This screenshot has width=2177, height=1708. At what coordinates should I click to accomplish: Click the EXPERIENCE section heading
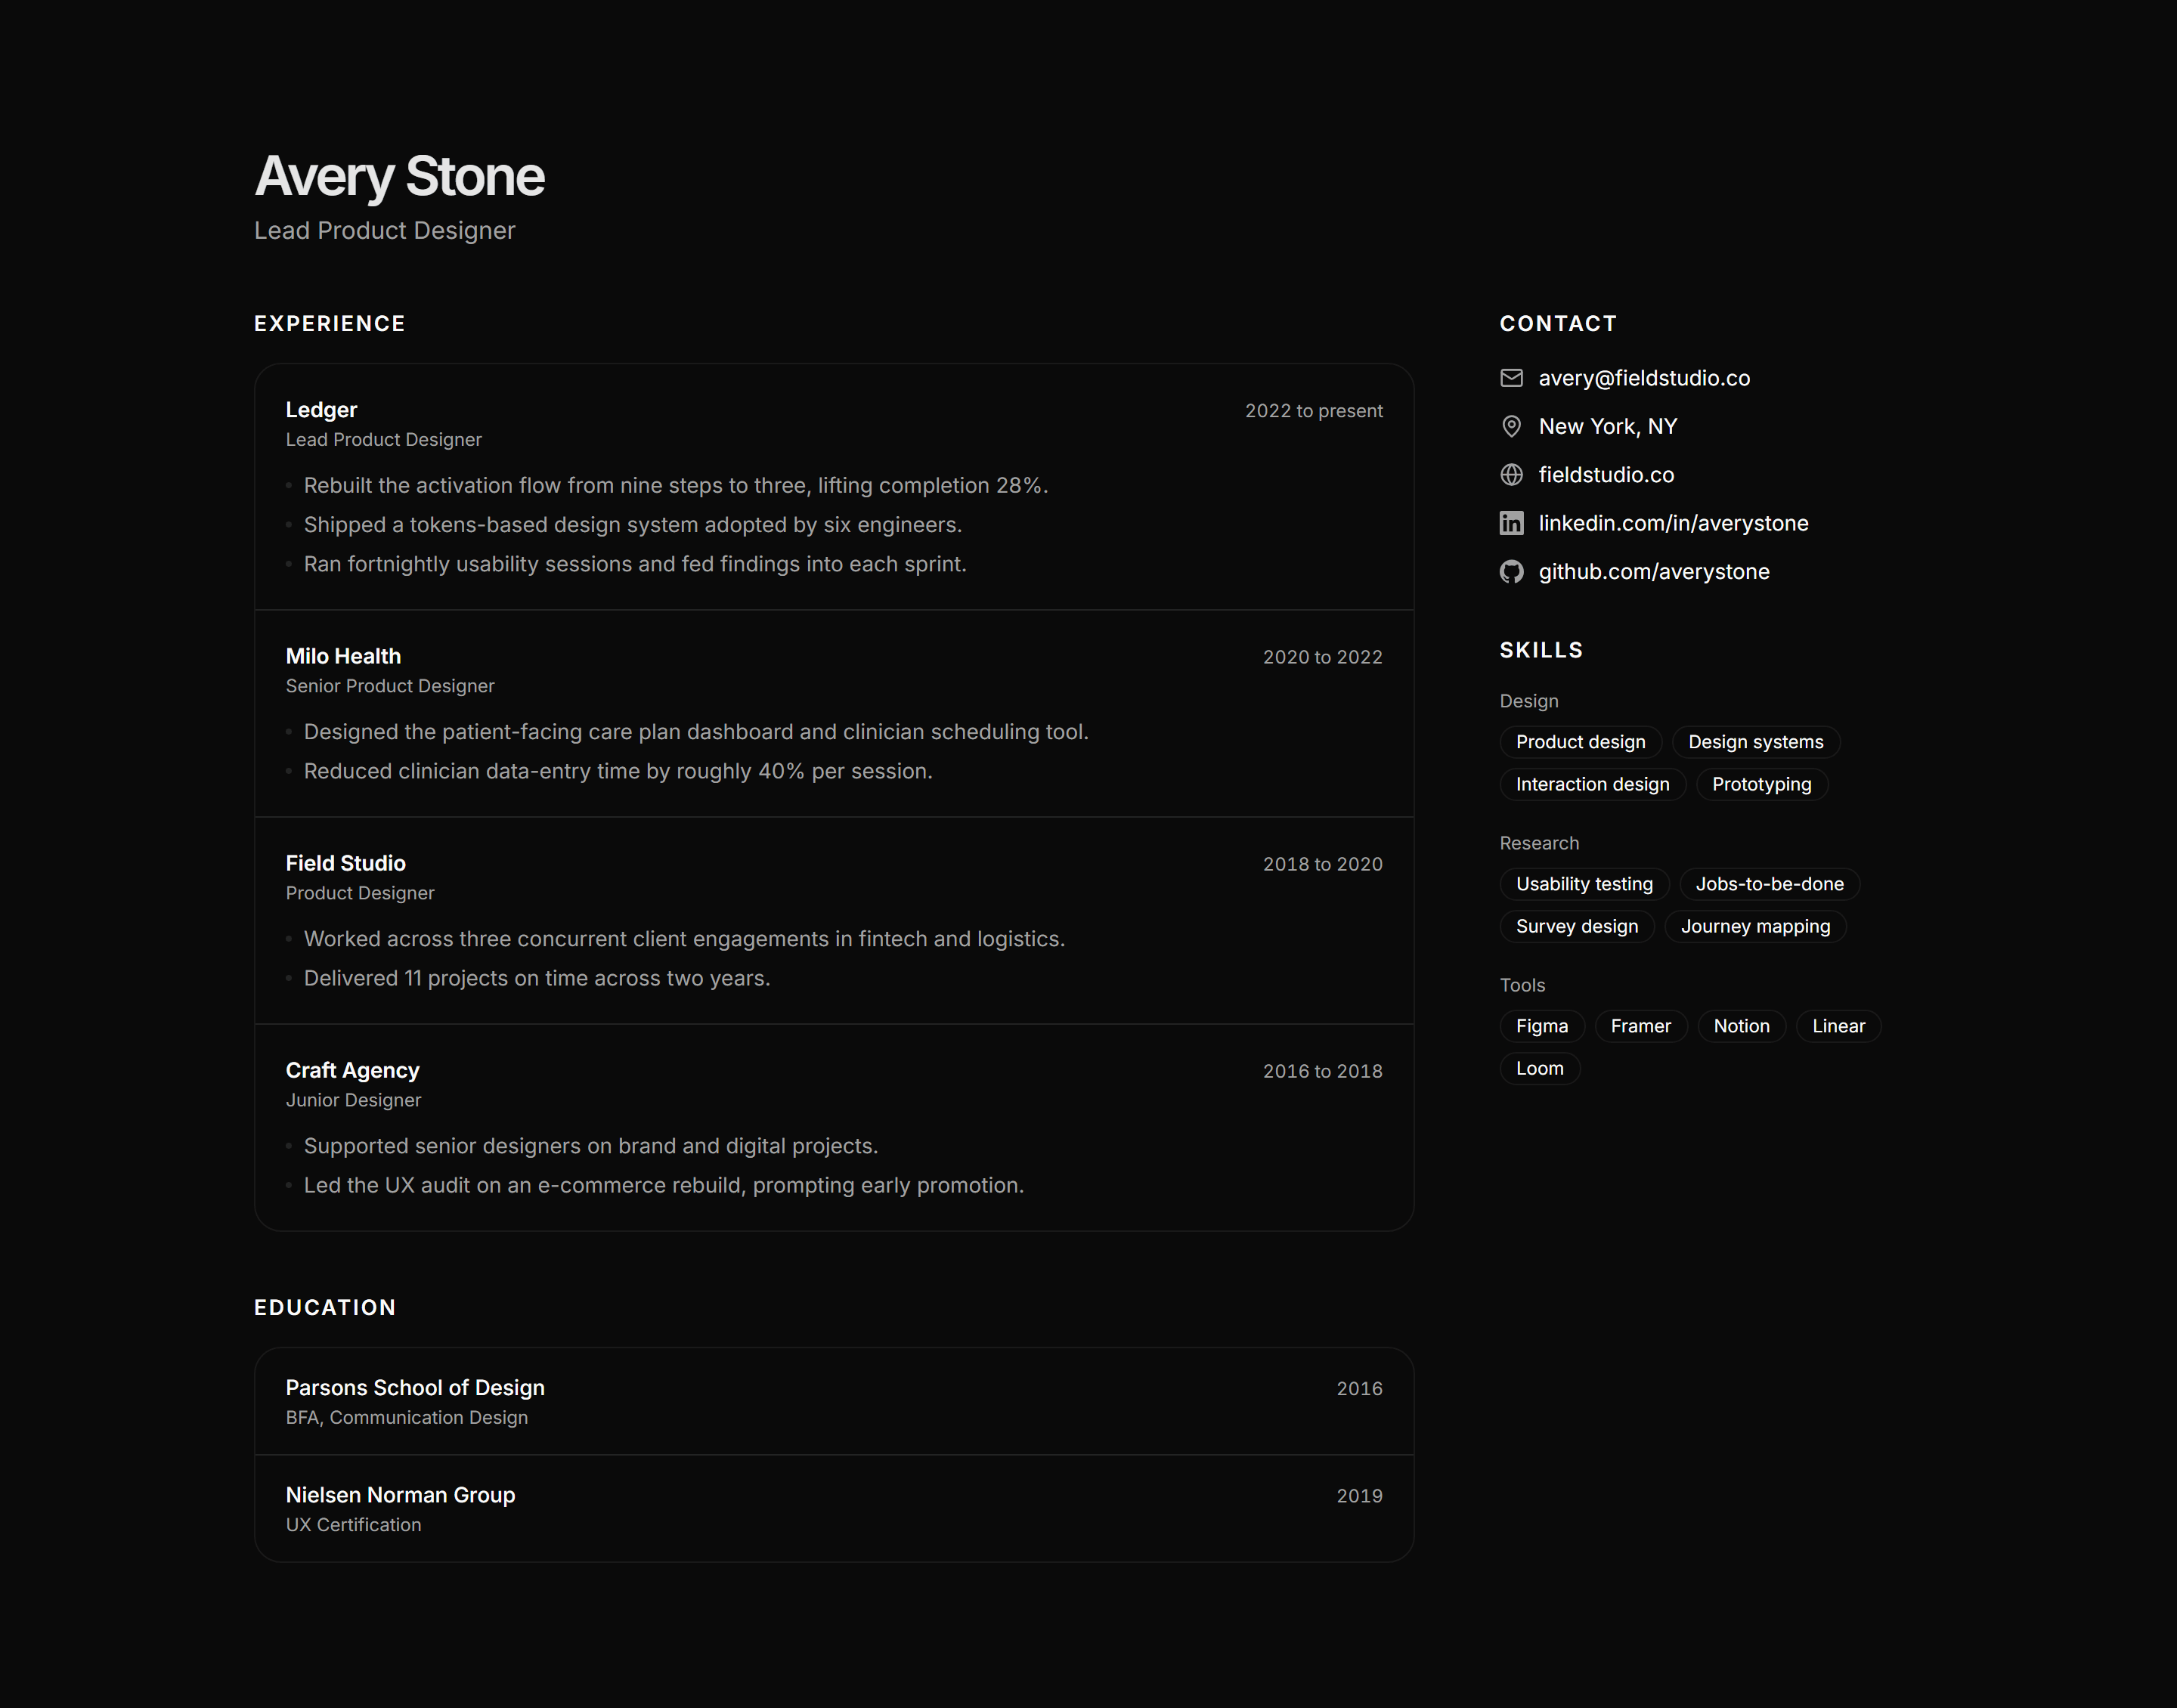click(x=329, y=324)
